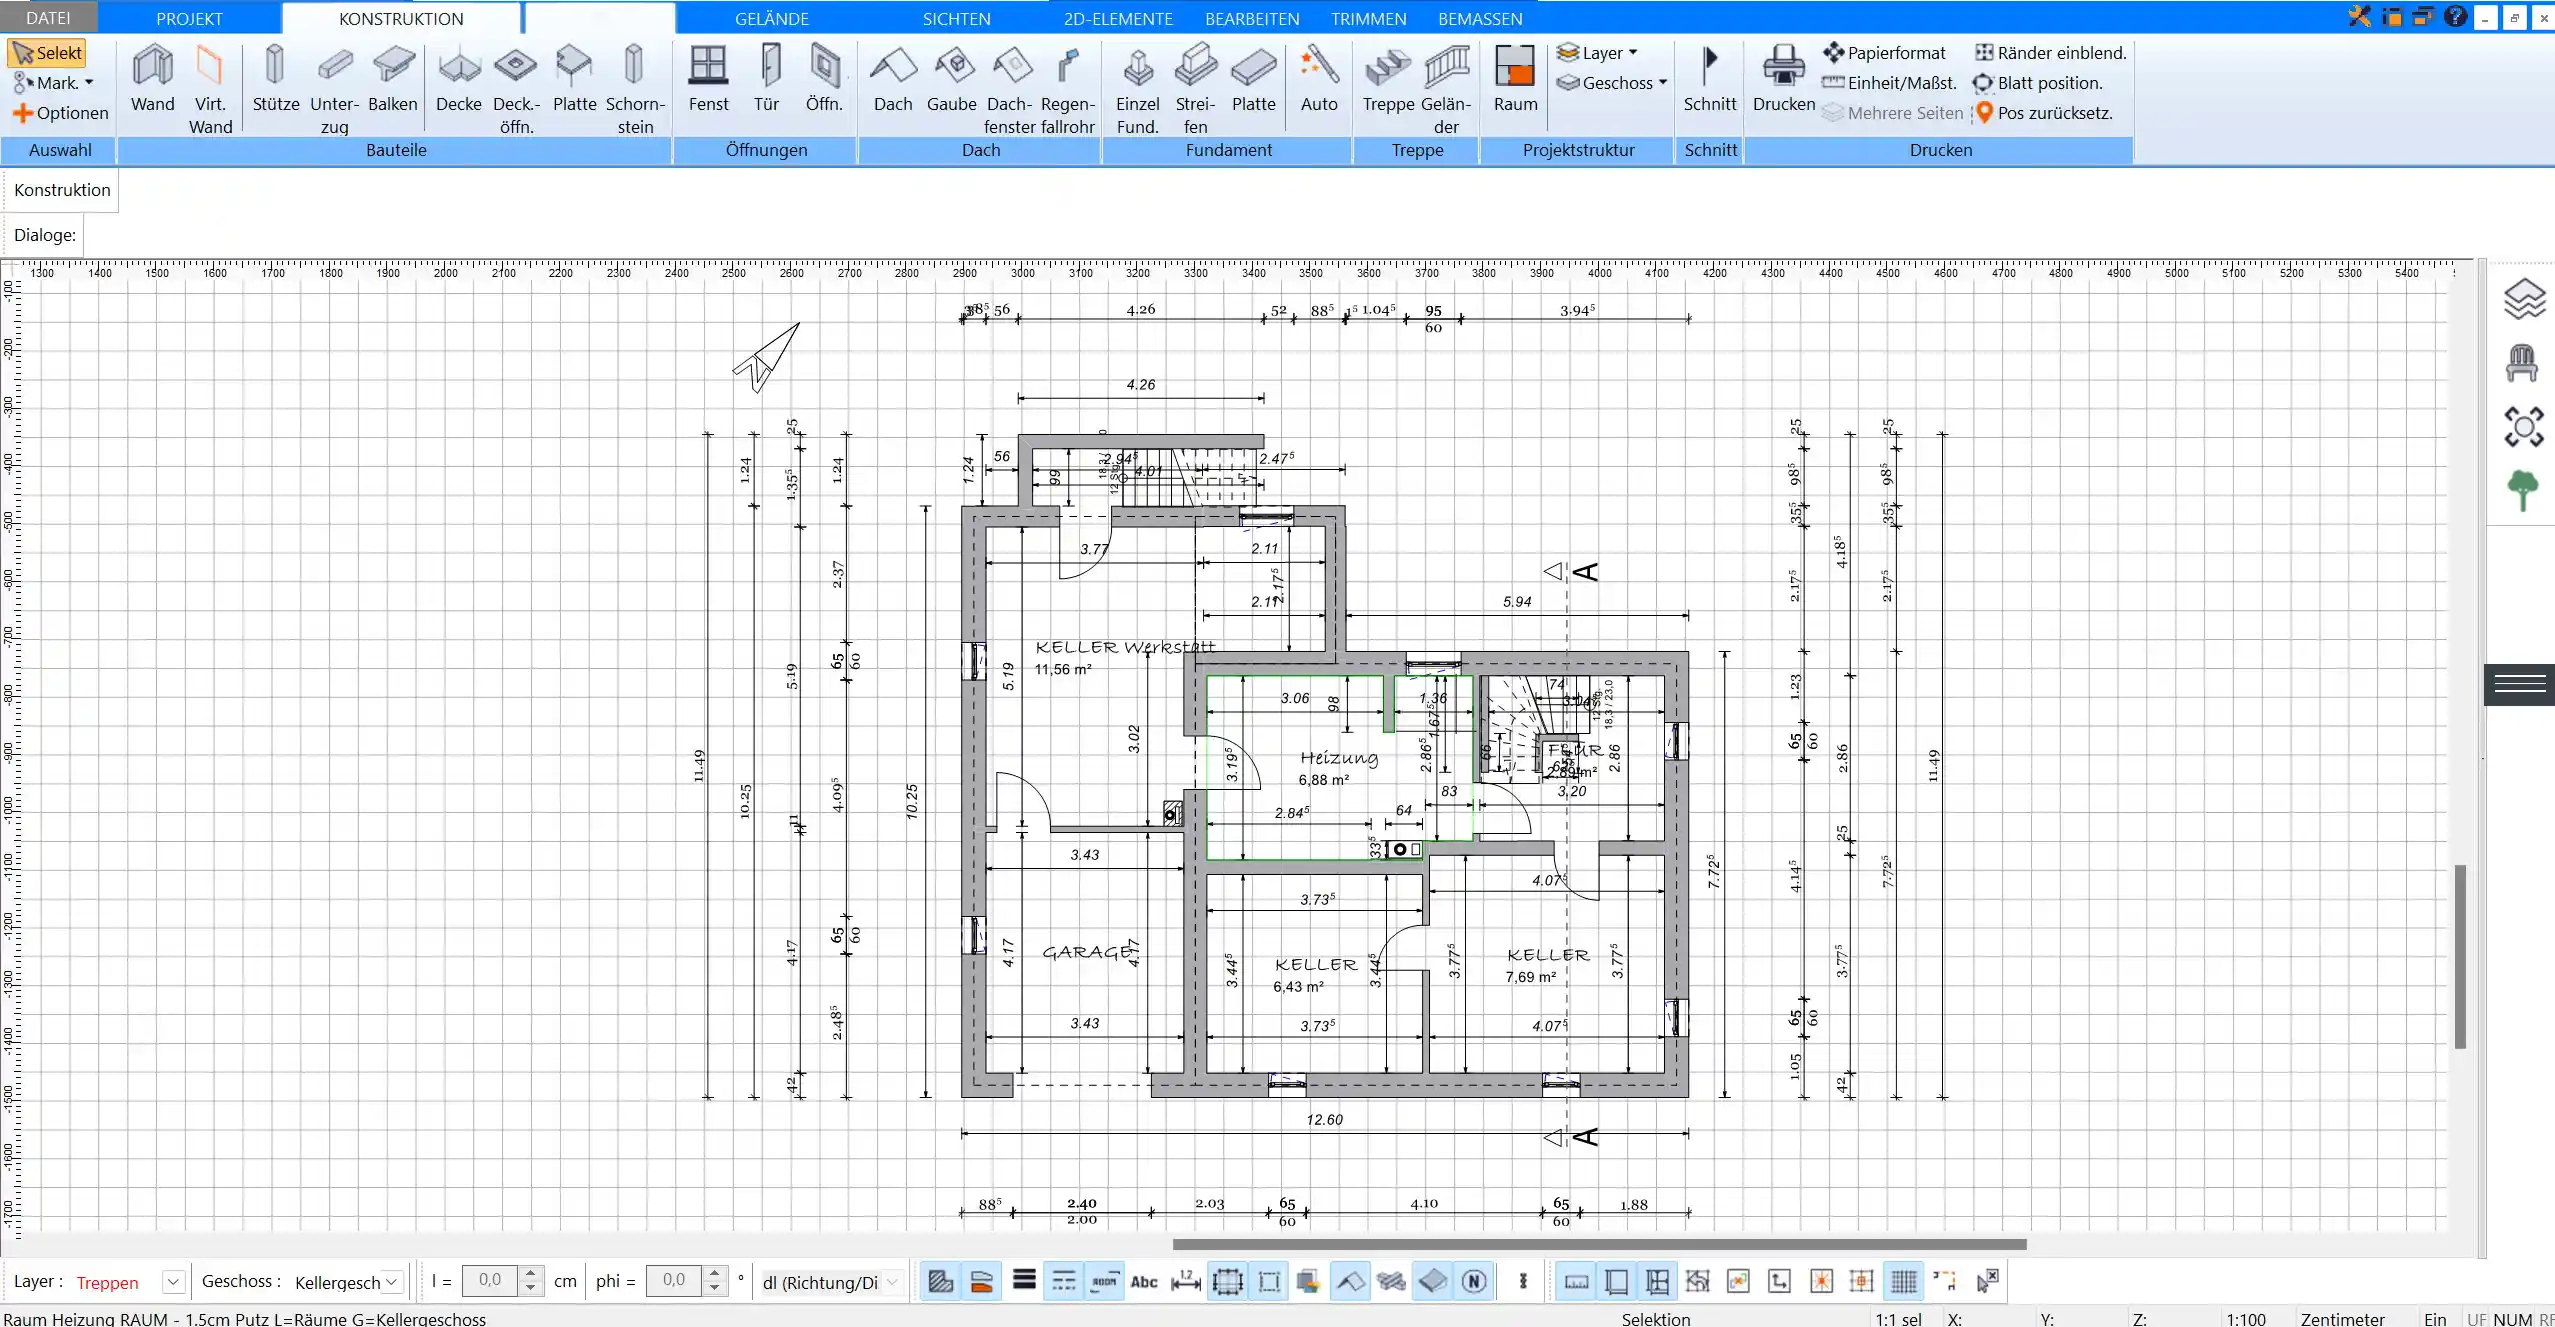2555x1327 pixels.
Task: Pick the Dachfenster tool
Action: coord(1009,90)
